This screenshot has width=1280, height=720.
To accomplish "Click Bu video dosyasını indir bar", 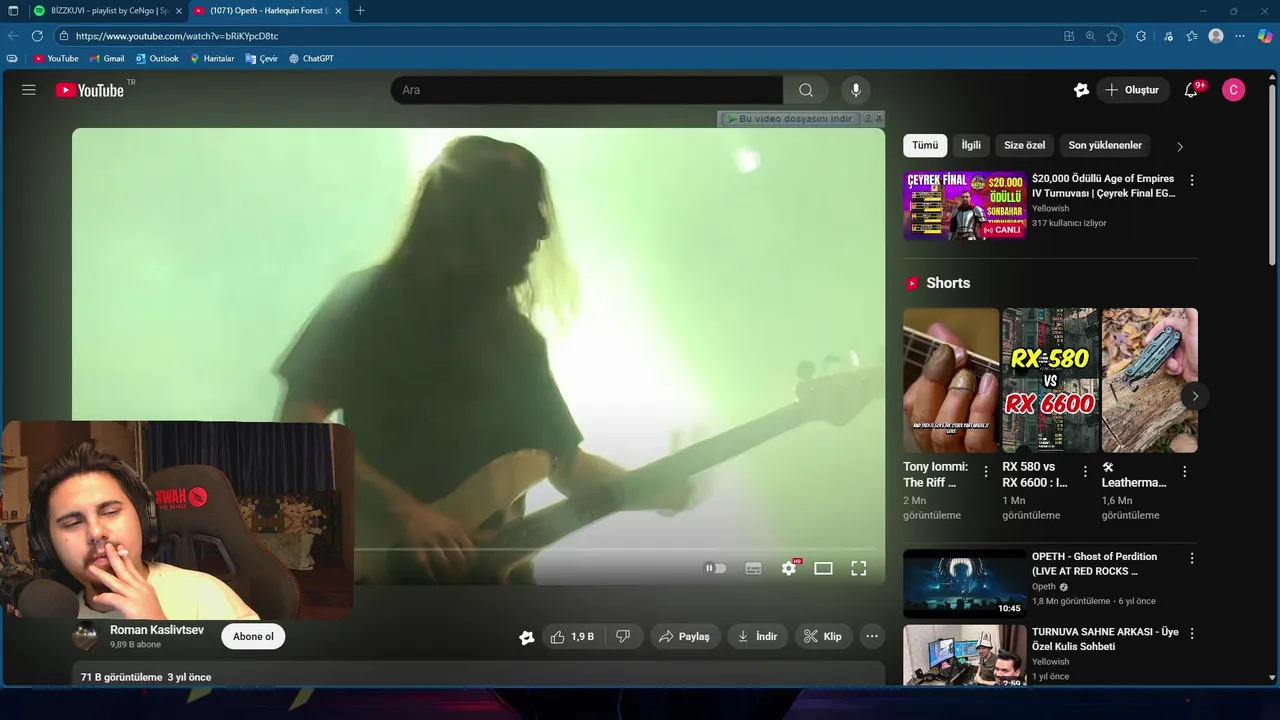I will pyautogui.click(x=793, y=119).
